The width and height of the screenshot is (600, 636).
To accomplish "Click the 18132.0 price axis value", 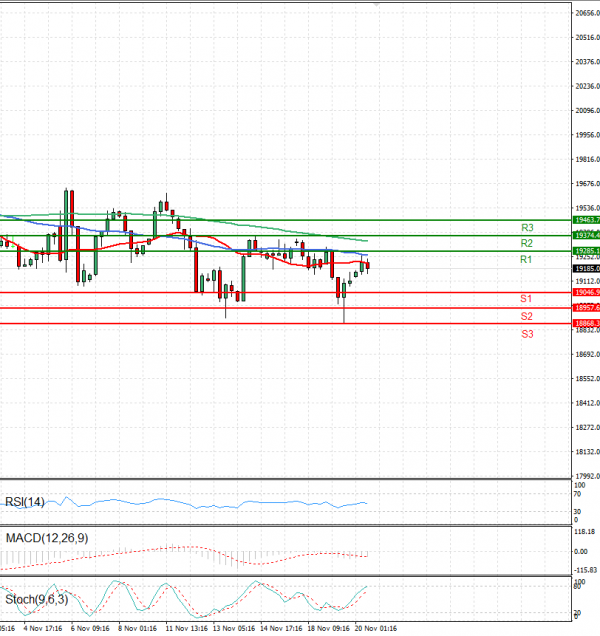I will point(587,452).
